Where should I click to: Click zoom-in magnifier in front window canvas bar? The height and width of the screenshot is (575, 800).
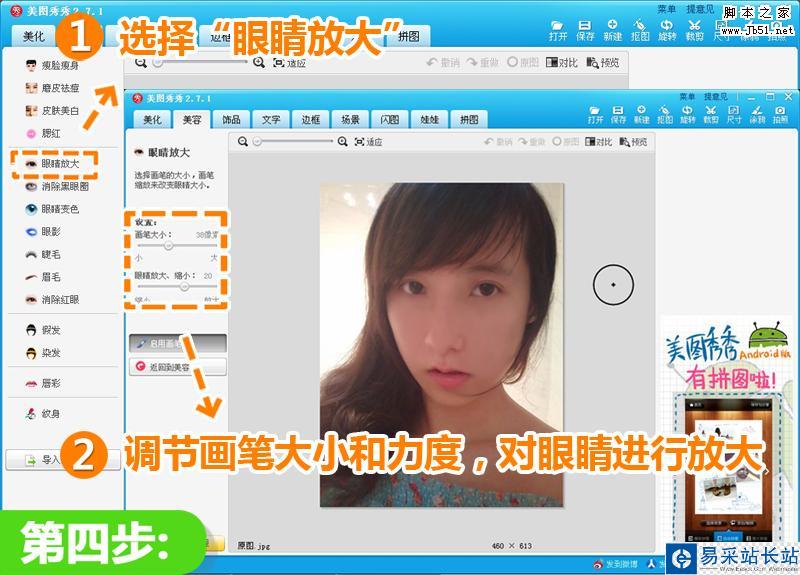point(342,141)
